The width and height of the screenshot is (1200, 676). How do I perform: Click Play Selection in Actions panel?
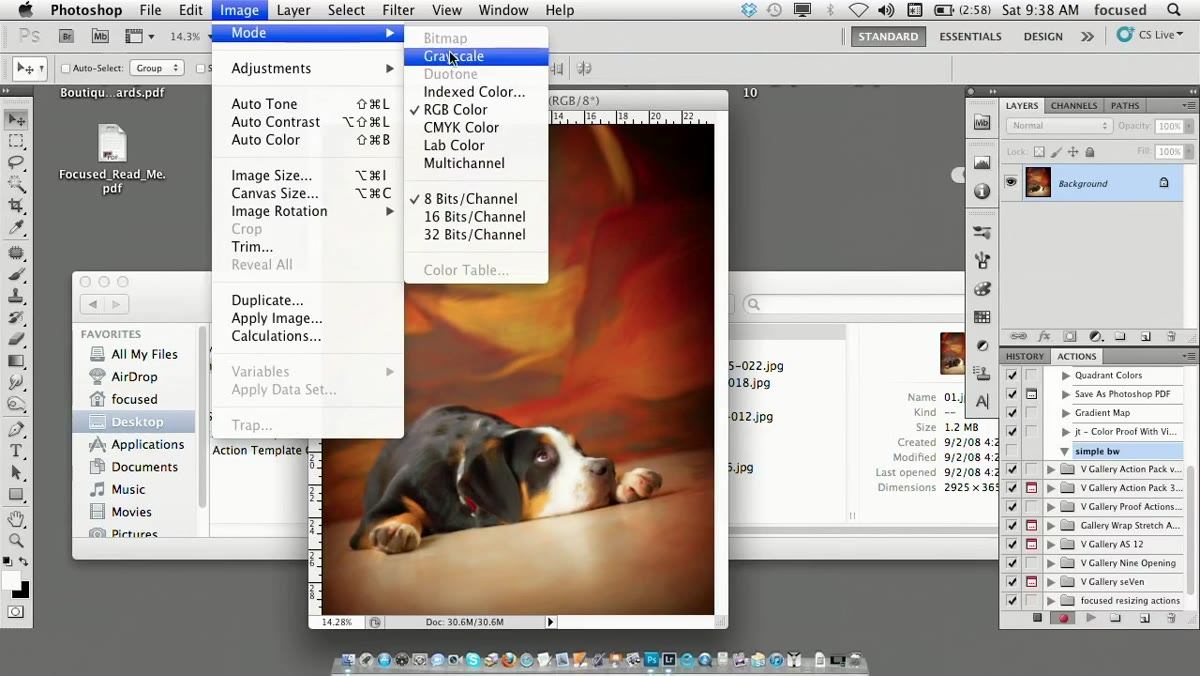1090,619
